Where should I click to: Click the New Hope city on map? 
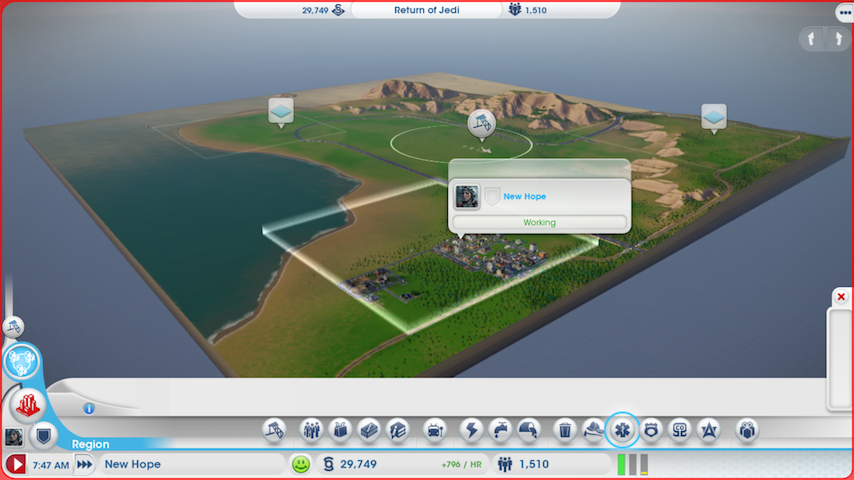point(490,256)
